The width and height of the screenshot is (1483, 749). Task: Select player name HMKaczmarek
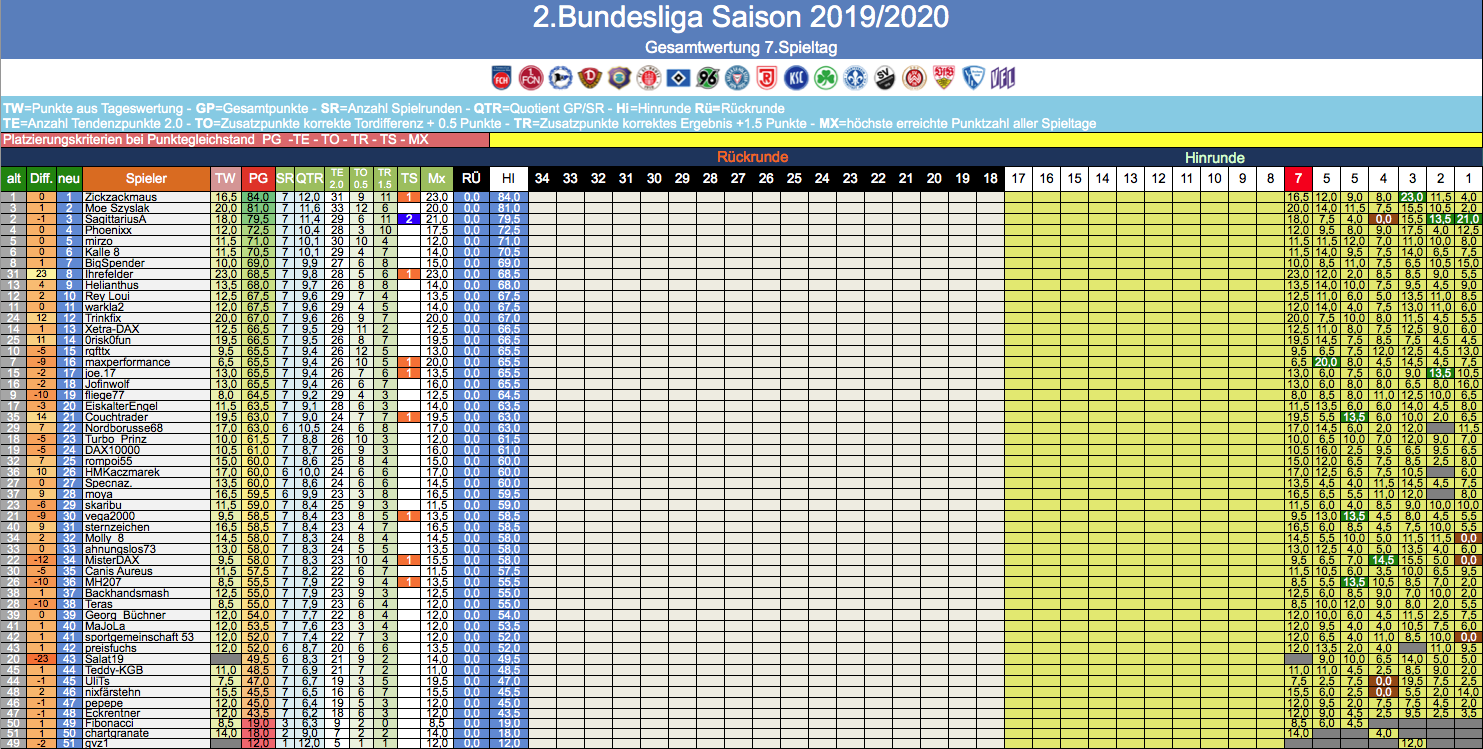click(x=122, y=471)
